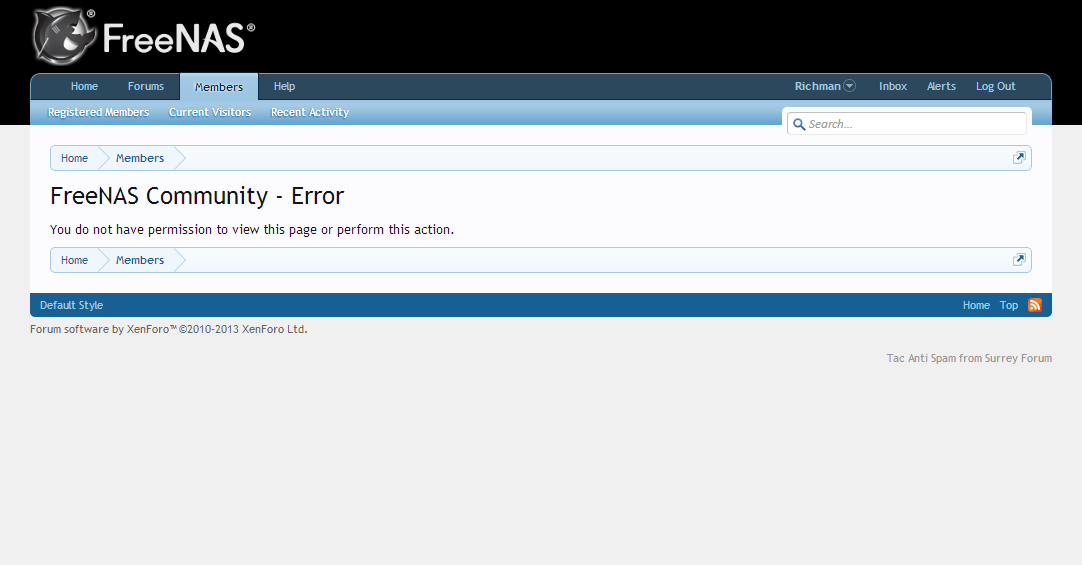Open Tac Anti Spam from Surrey Forum link
This screenshot has width=1082, height=565.
tap(969, 358)
